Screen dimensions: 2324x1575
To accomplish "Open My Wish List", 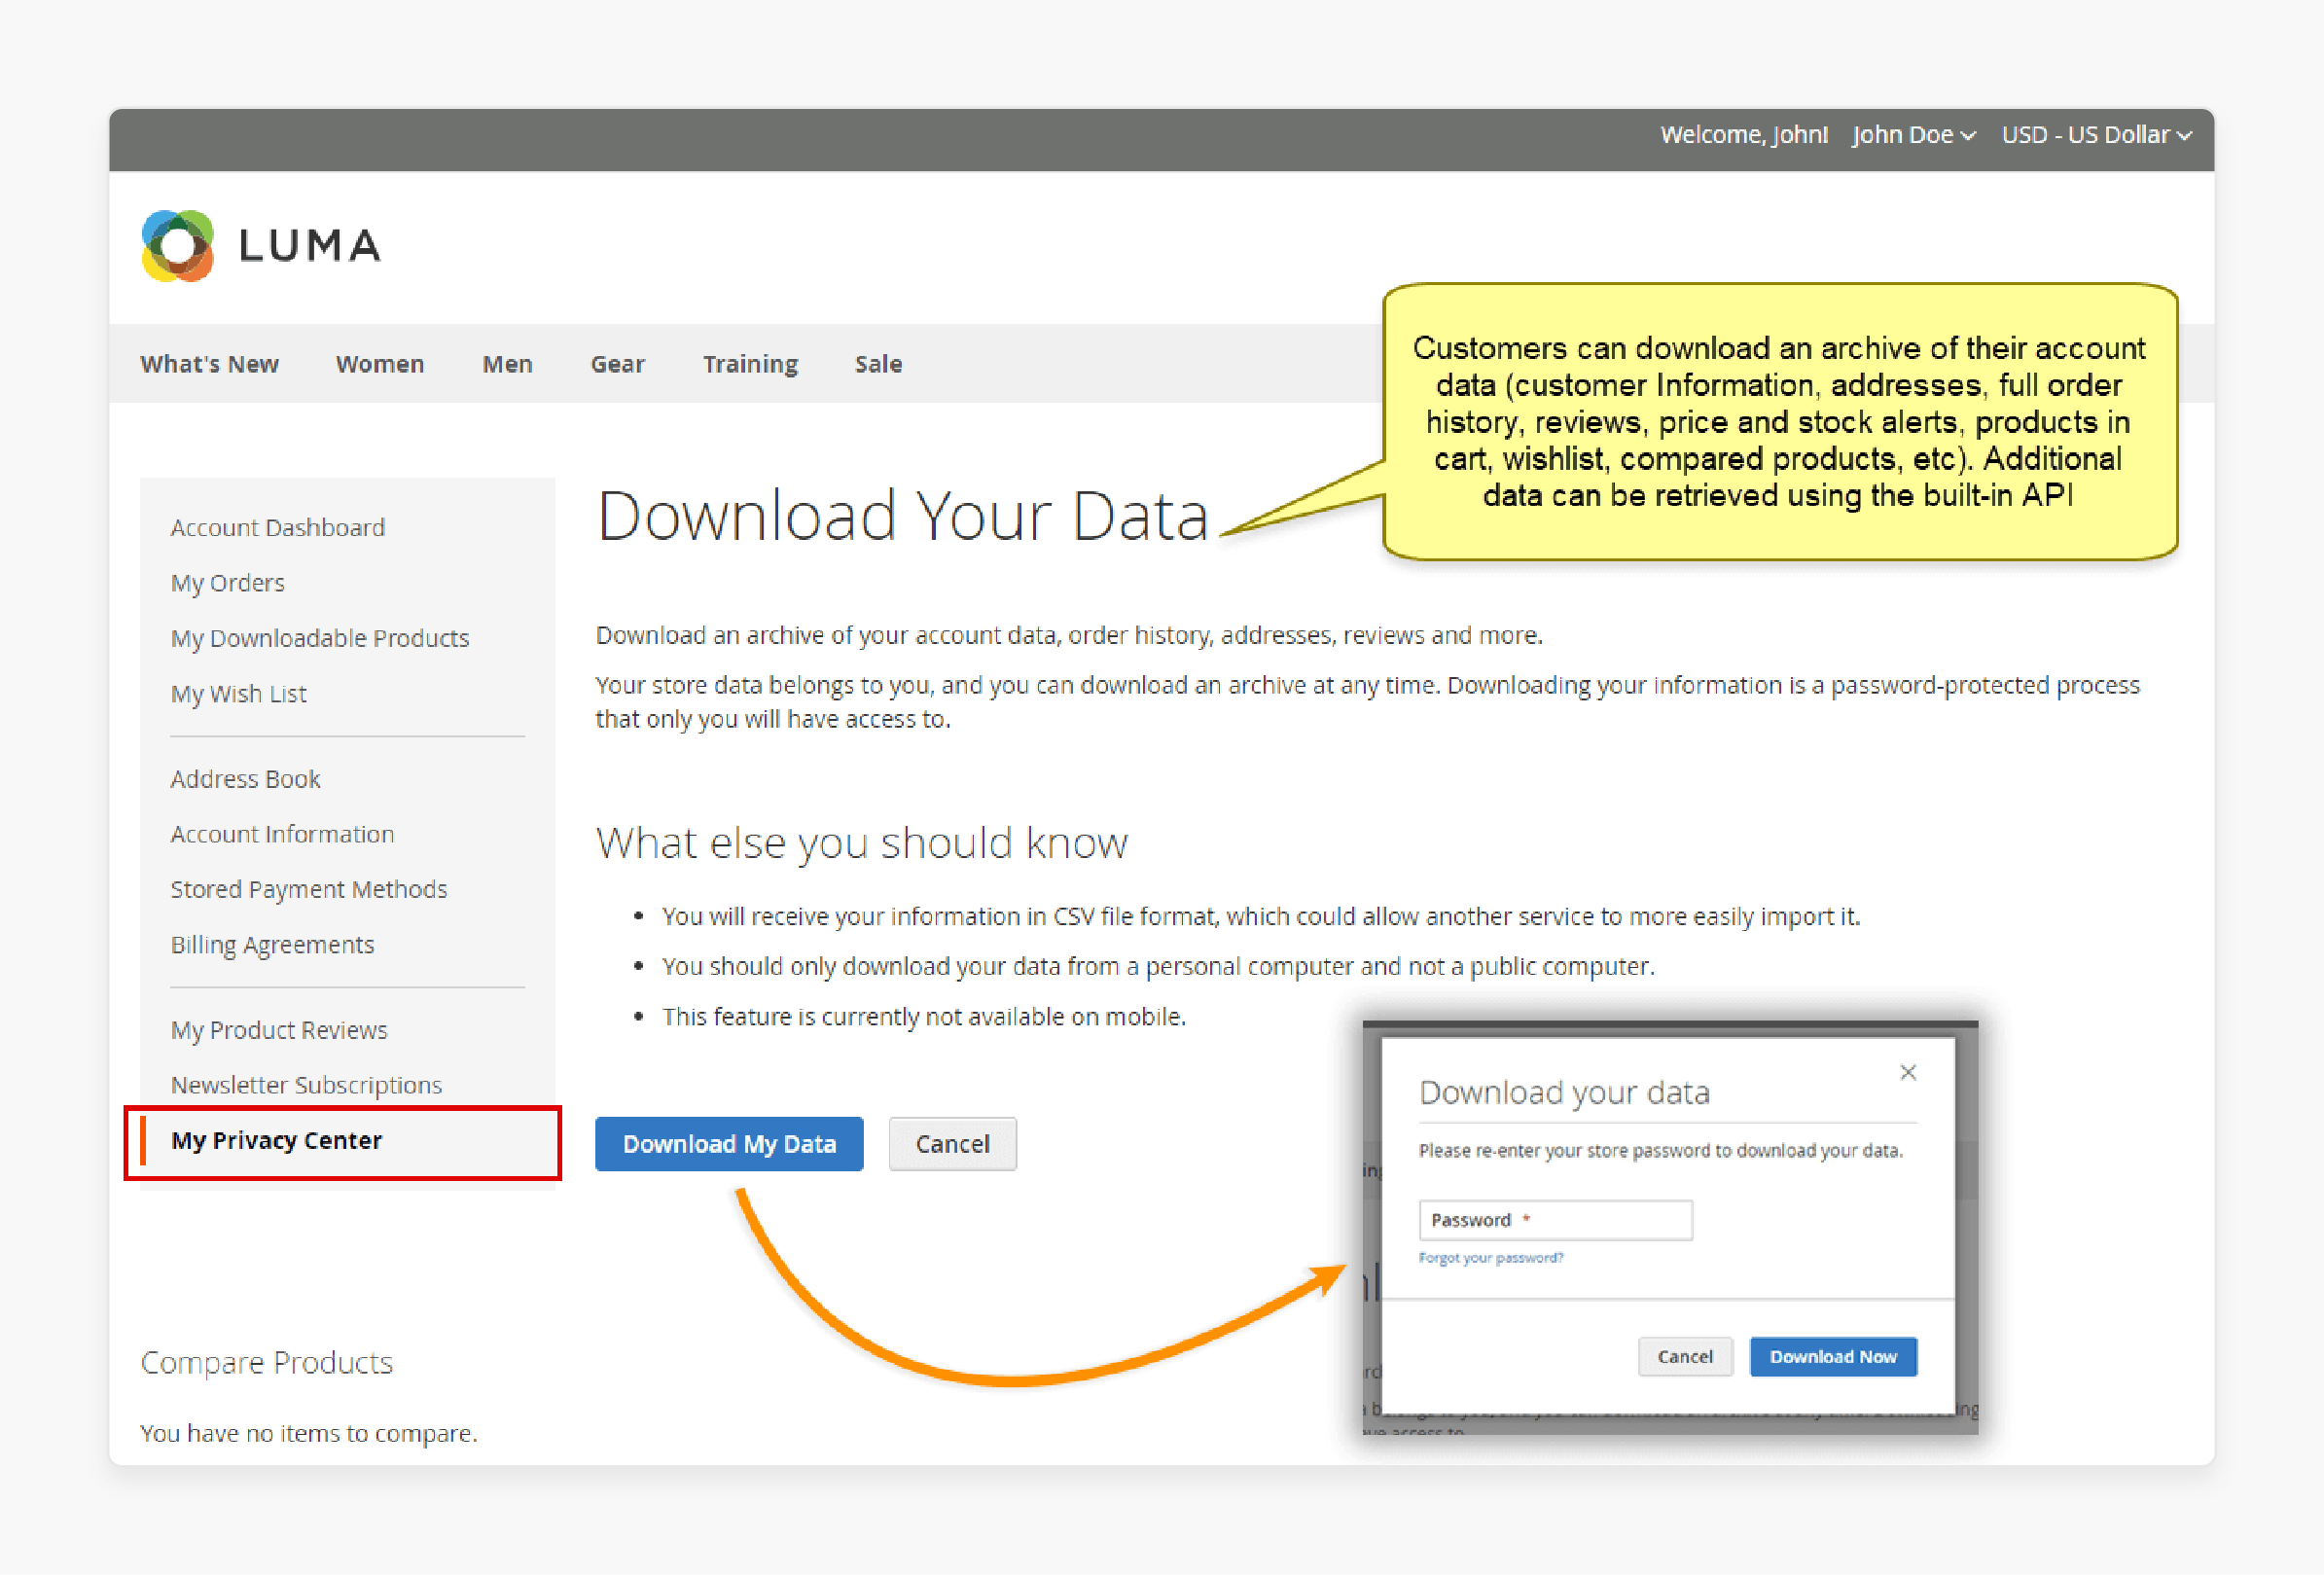I will [x=238, y=694].
